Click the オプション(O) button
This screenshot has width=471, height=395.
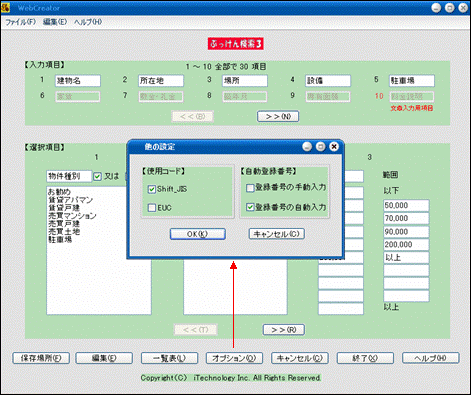pyautogui.click(x=234, y=358)
